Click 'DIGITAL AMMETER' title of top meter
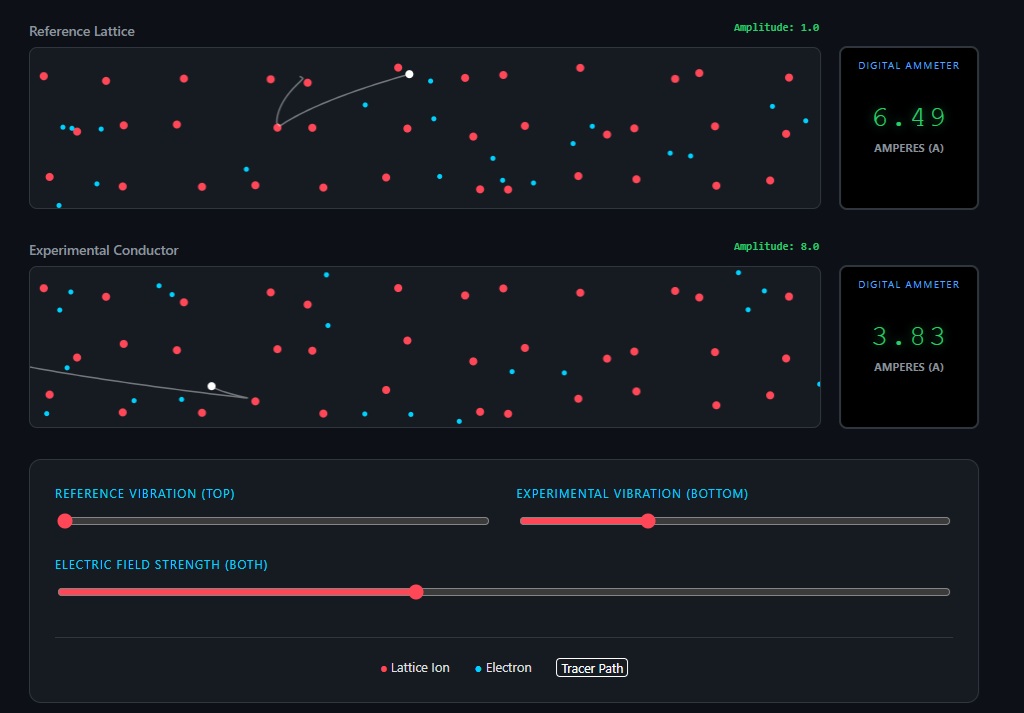The image size is (1024, 713). tap(908, 65)
